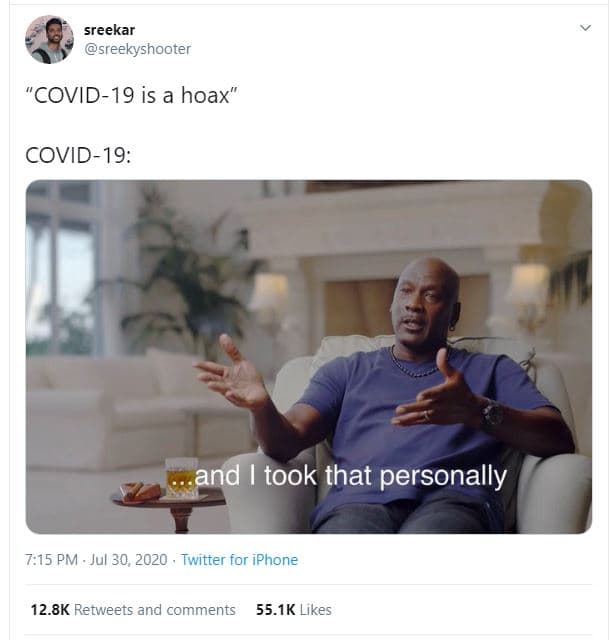Click the Jul 30, 2020 date
Screen dimensions: 611x640
tap(128, 560)
